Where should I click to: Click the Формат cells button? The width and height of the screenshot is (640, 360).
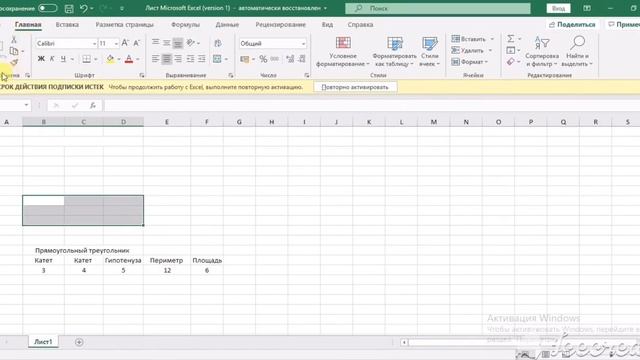point(470,62)
